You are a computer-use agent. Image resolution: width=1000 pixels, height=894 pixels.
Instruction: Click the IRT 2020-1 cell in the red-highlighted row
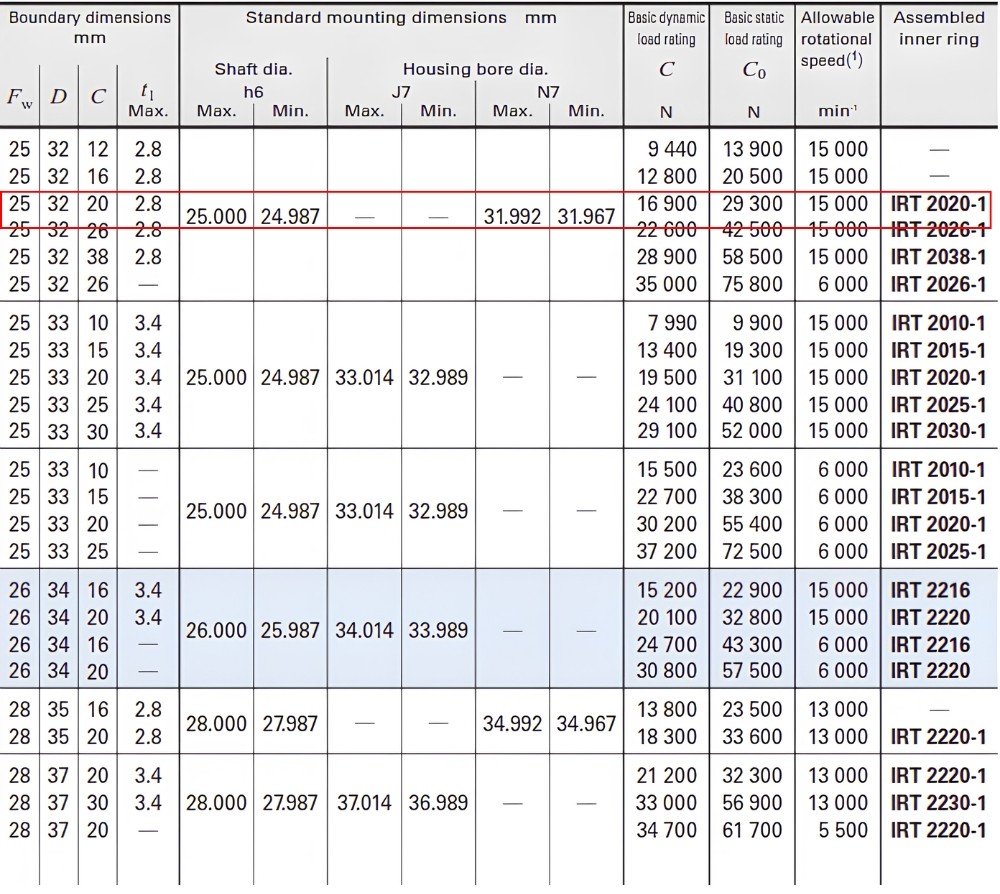(938, 204)
